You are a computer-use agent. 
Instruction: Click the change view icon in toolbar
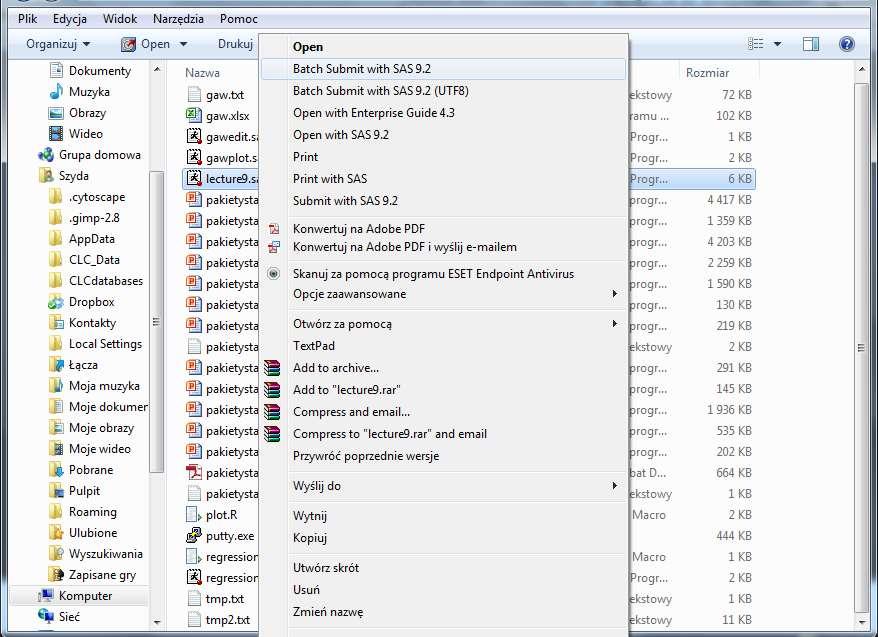pyautogui.click(x=756, y=44)
